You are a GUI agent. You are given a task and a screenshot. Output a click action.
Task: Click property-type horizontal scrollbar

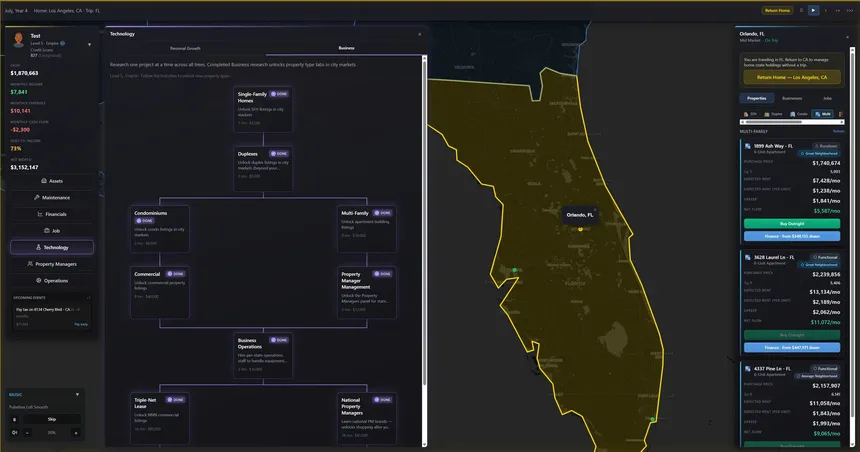(x=792, y=122)
